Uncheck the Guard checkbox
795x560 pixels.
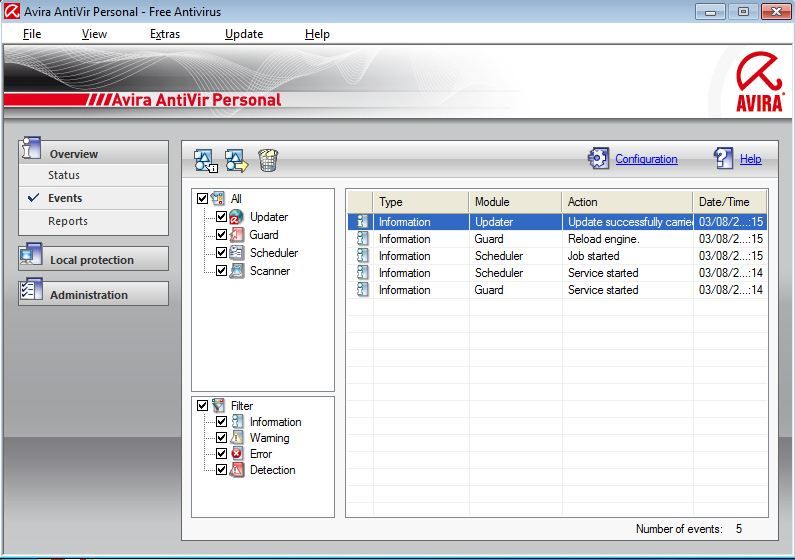222,235
